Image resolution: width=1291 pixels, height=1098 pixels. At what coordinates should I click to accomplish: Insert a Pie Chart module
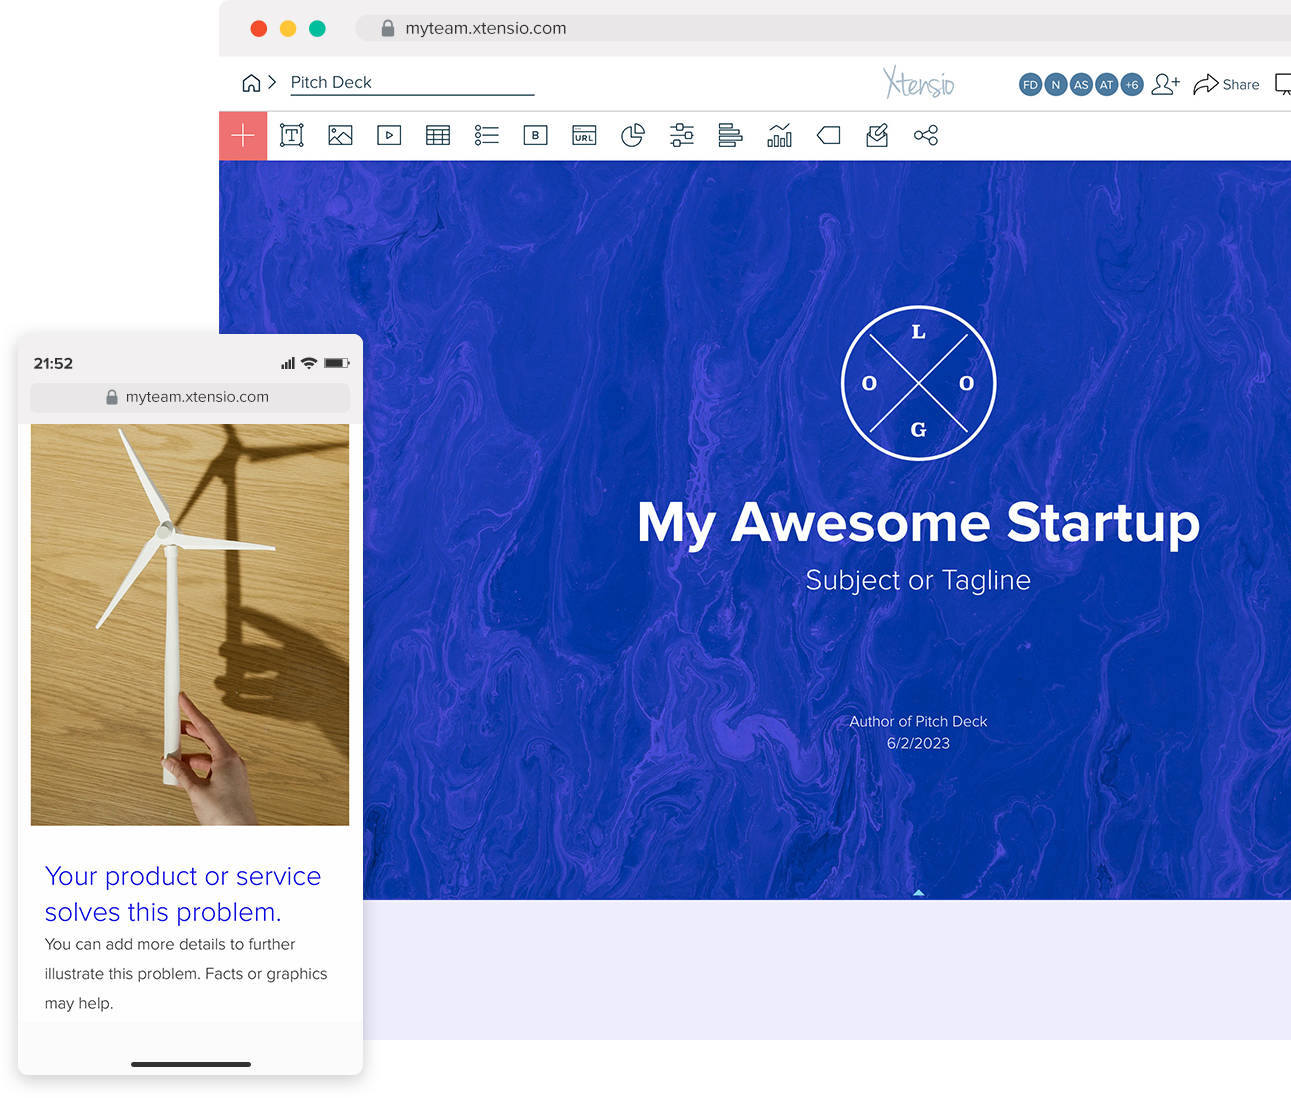coord(633,135)
